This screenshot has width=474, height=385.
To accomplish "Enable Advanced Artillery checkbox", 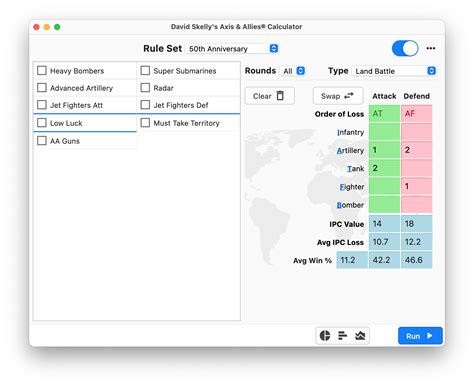I will [x=42, y=88].
